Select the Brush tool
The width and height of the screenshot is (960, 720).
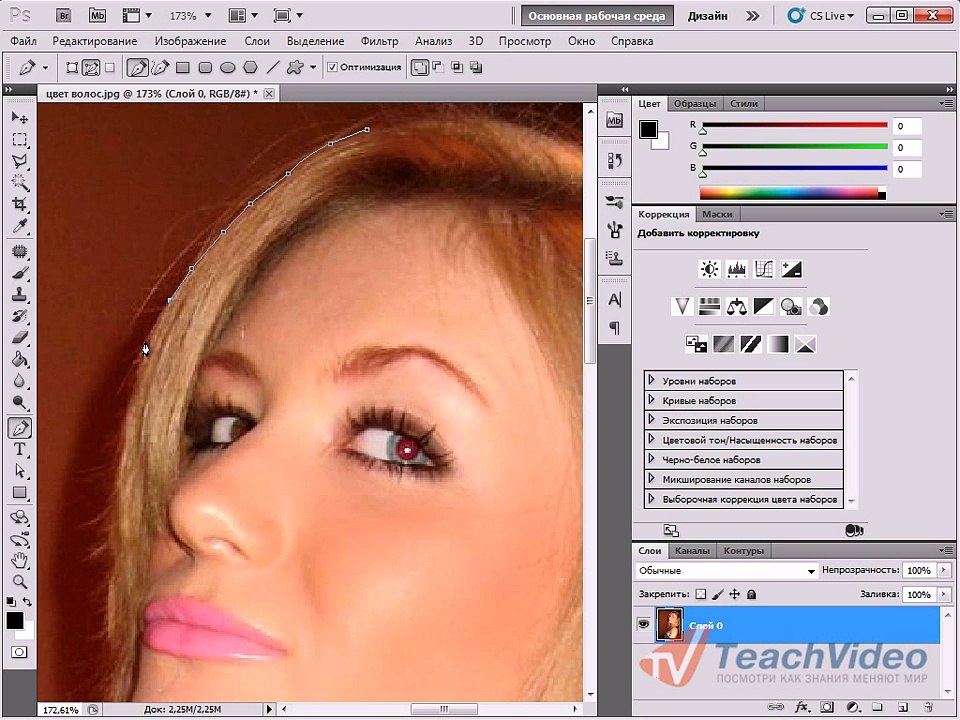[20, 272]
